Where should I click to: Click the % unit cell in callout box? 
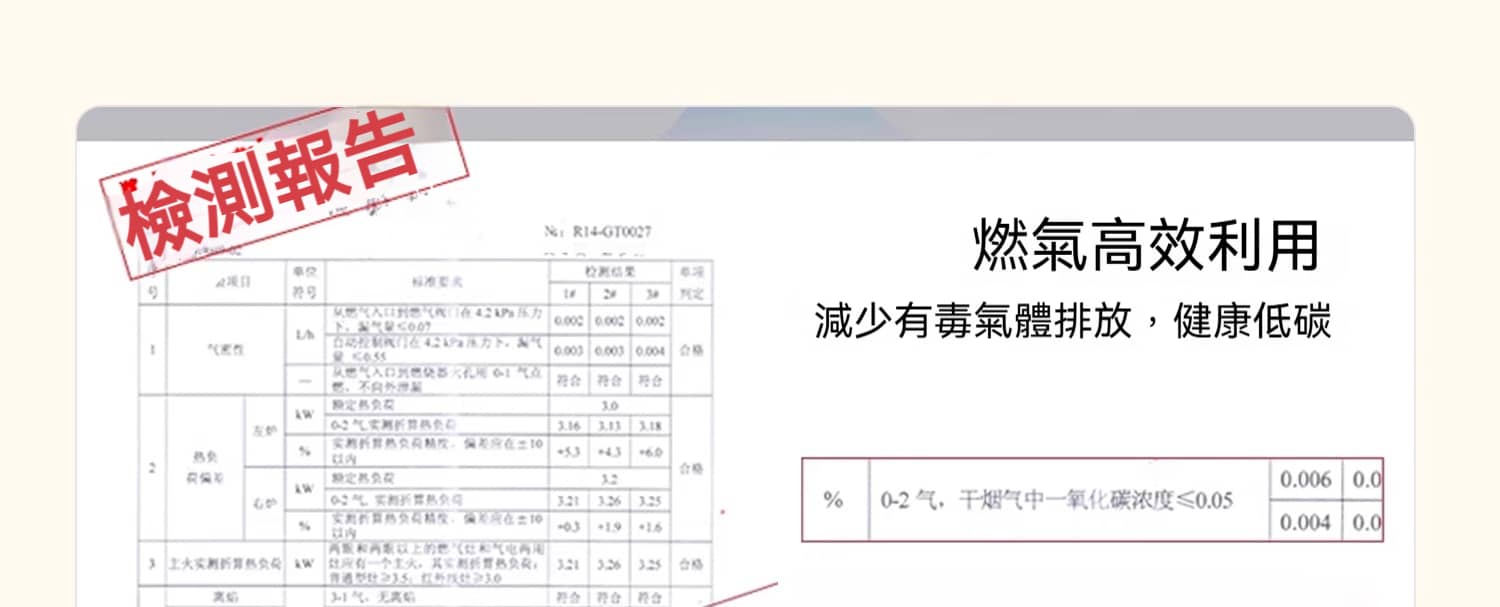(833, 499)
